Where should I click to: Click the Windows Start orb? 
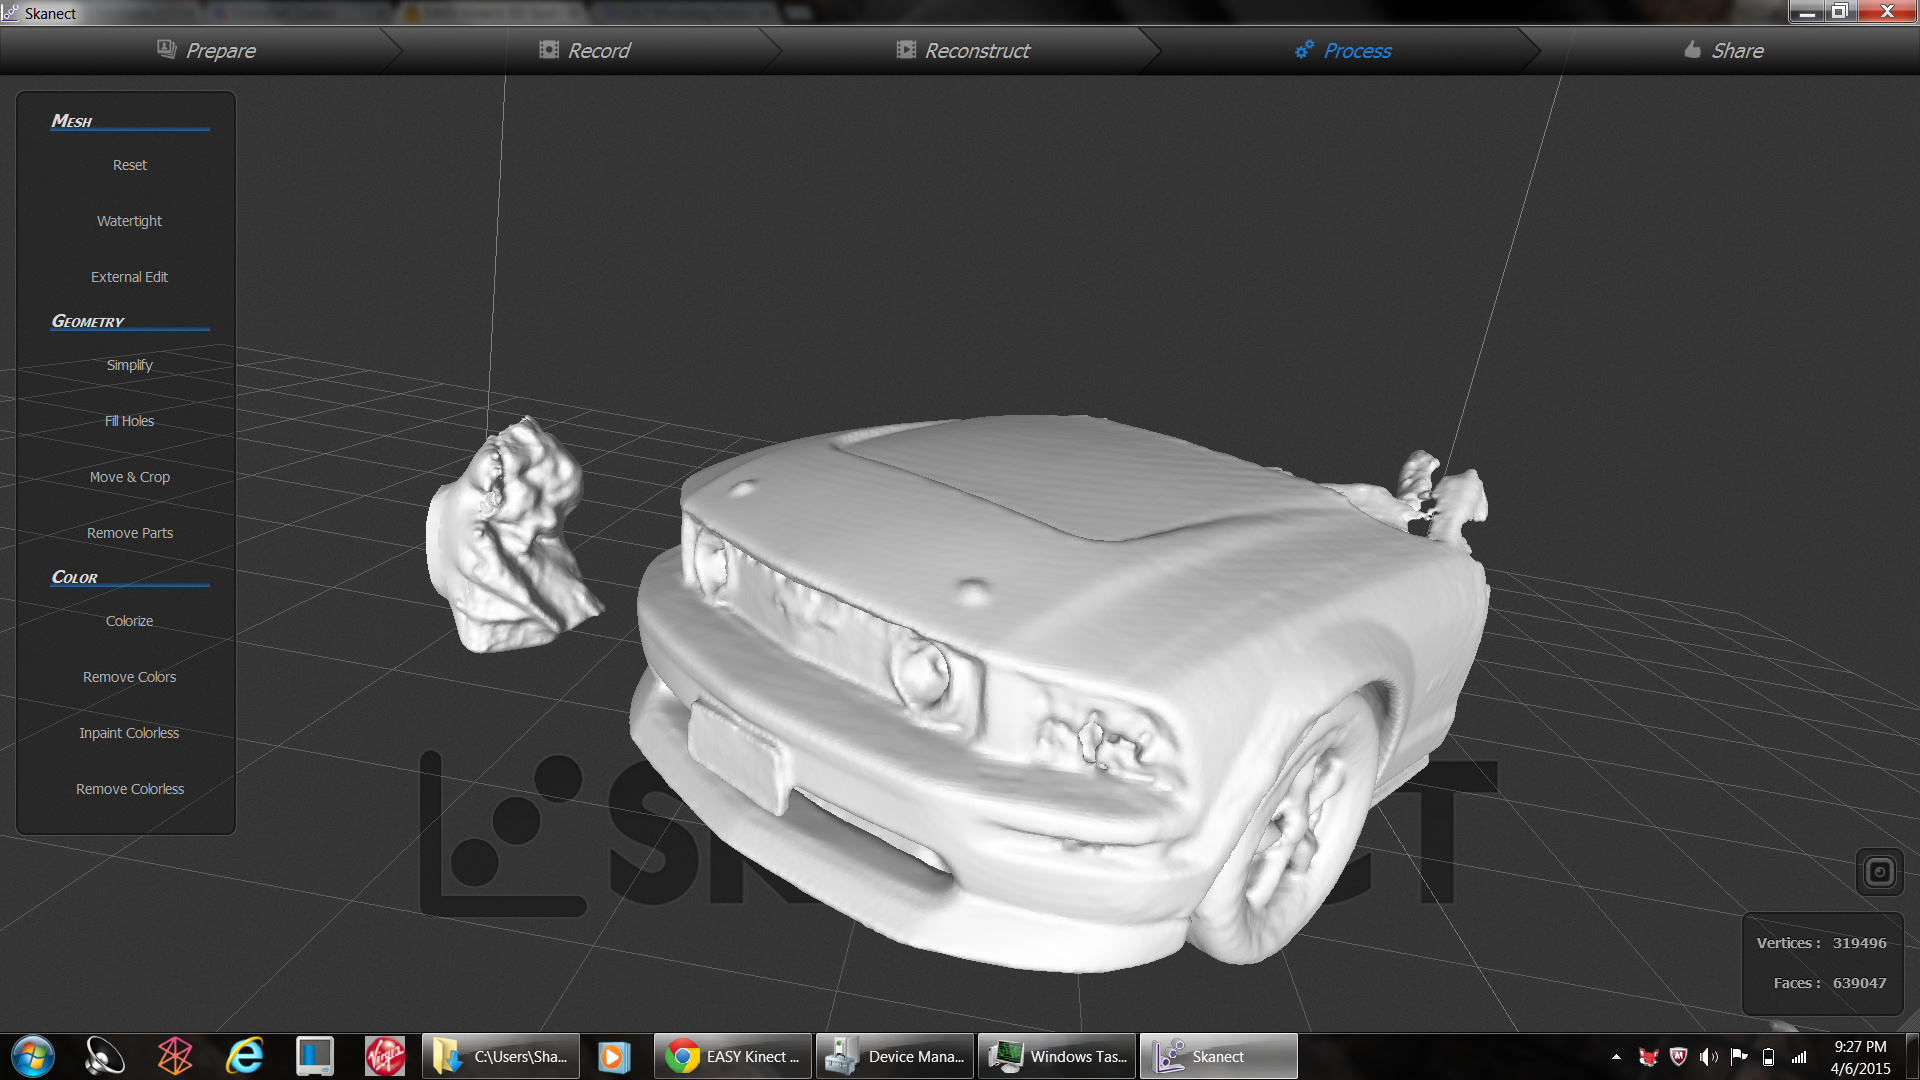pyautogui.click(x=32, y=1056)
